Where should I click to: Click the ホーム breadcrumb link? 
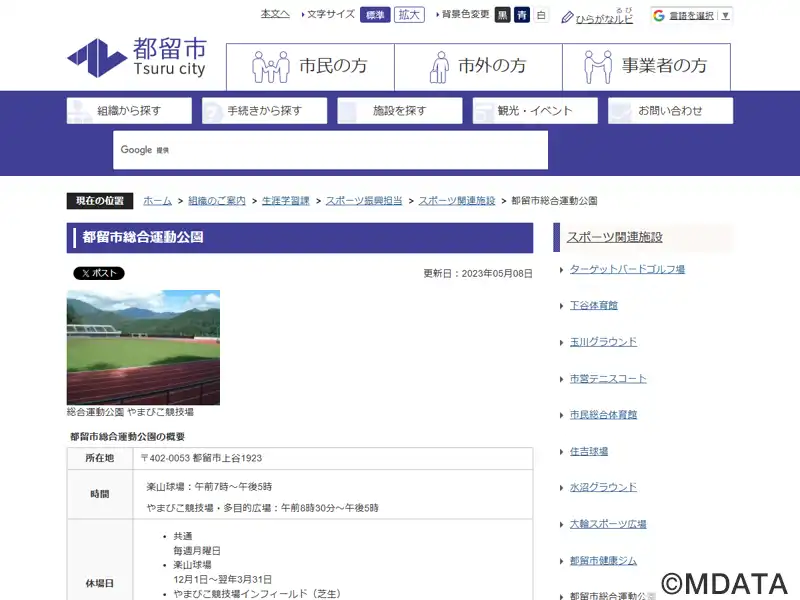point(157,201)
